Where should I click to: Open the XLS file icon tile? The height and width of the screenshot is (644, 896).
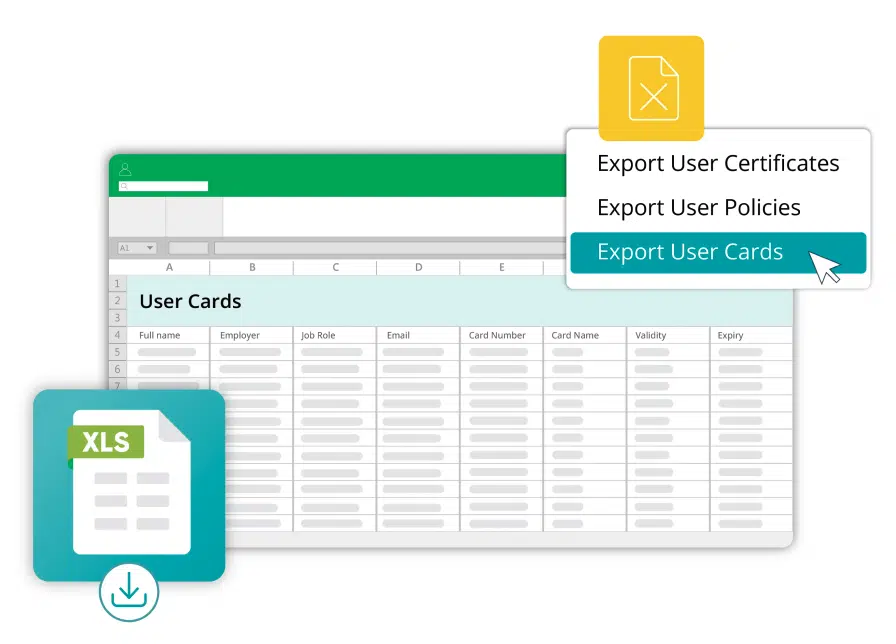(x=129, y=485)
